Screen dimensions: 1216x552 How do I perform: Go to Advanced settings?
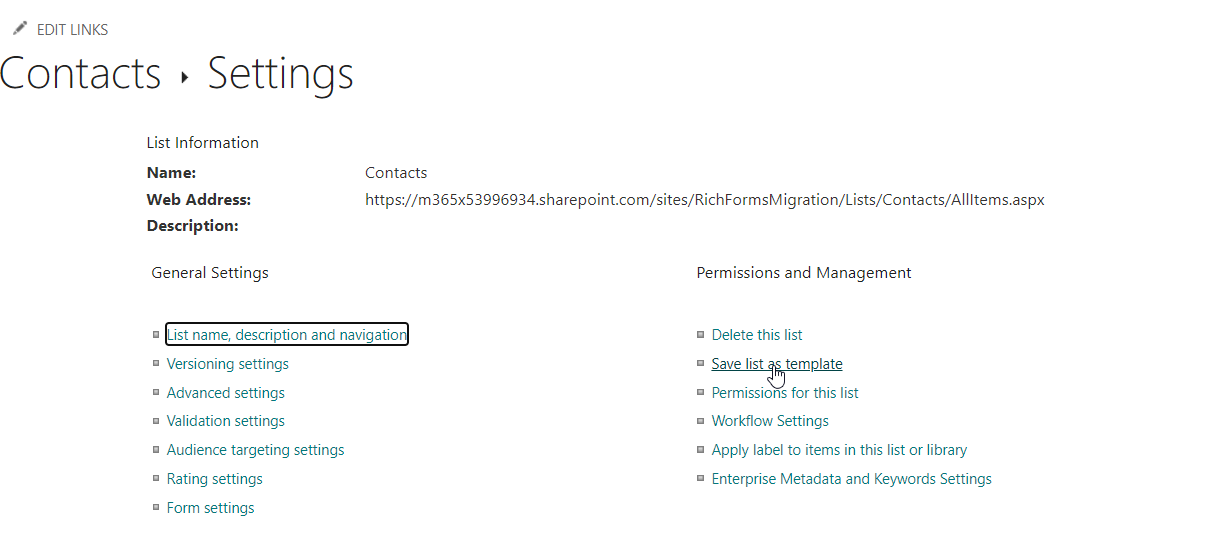coord(226,393)
